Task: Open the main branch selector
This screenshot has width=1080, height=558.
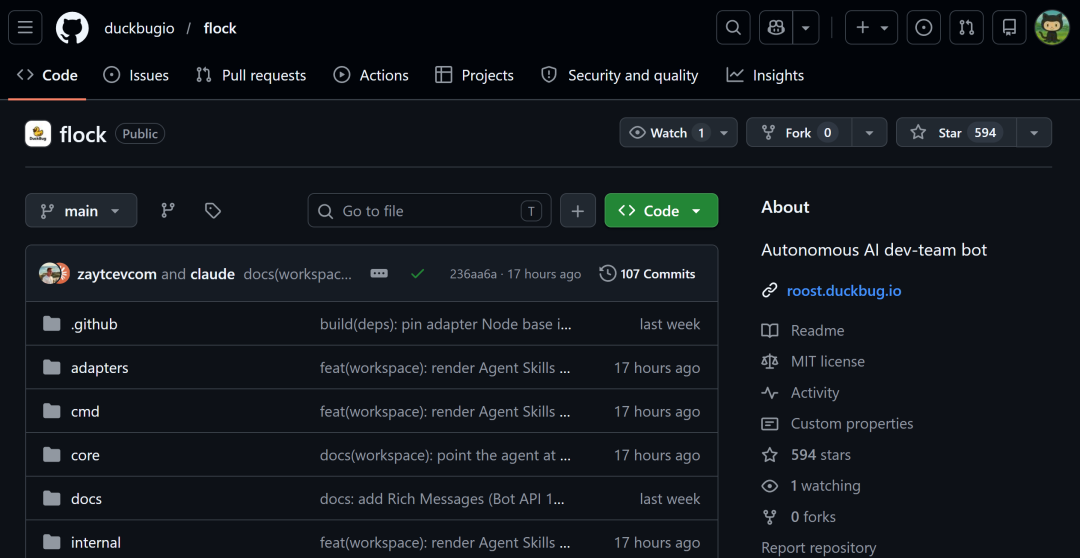Action: tap(81, 211)
